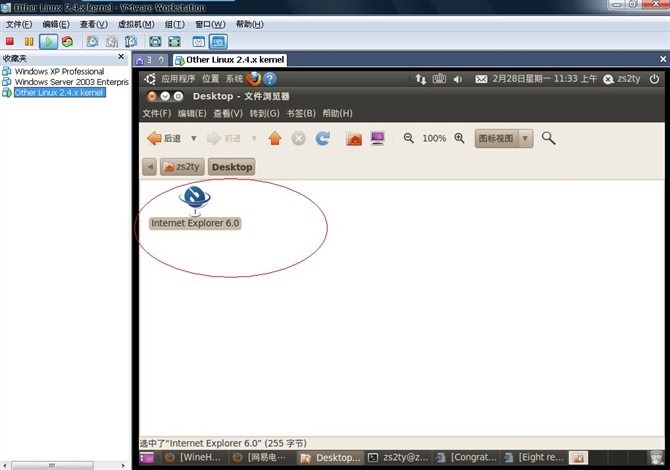Image resolution: width=670 pixels, height=470 pixels.
Task: Click the VMware summary view icon
Action: (x=199, y=42)
